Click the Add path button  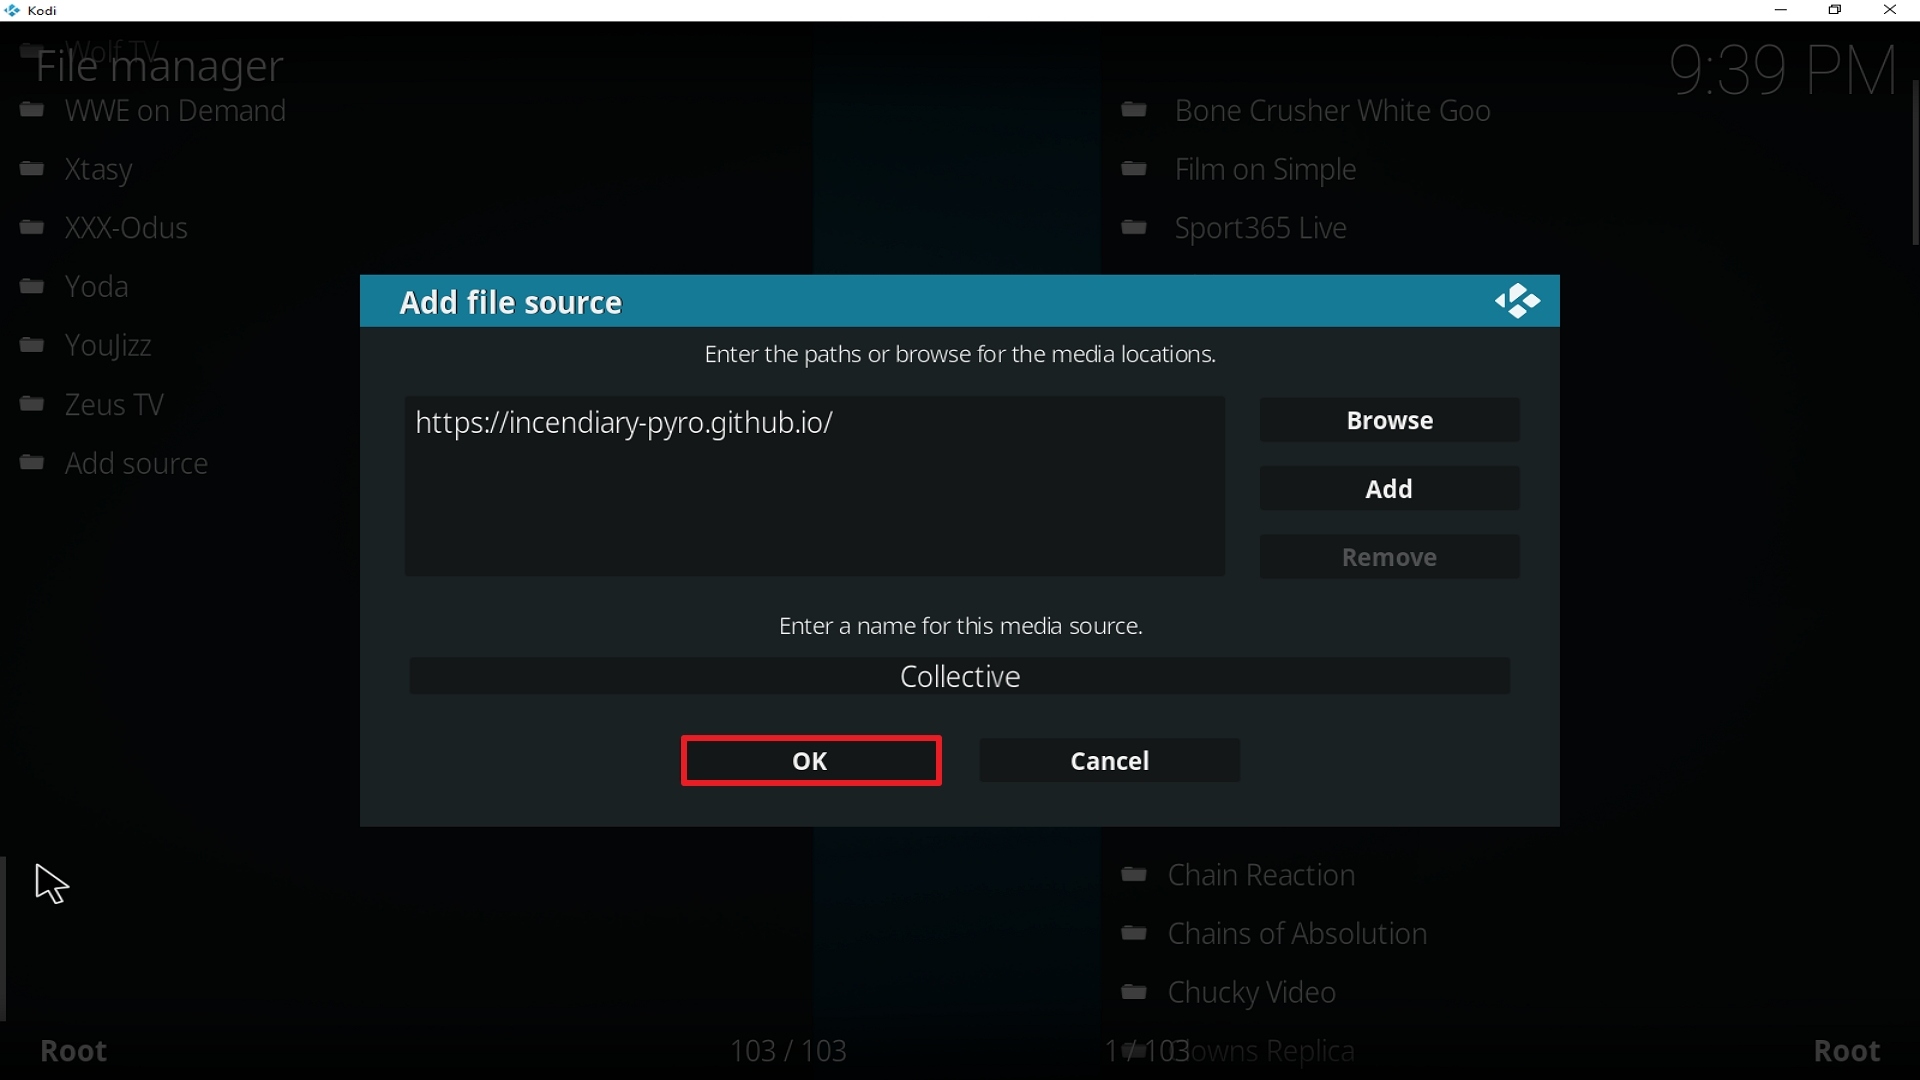[x=1390, y=489]
